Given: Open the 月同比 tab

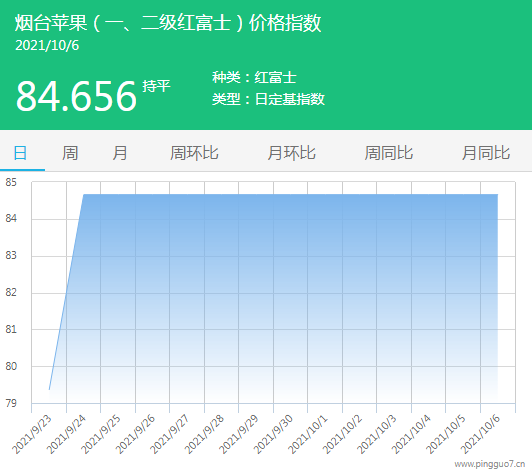Looking at the screenshot, I should click(486, 153).
